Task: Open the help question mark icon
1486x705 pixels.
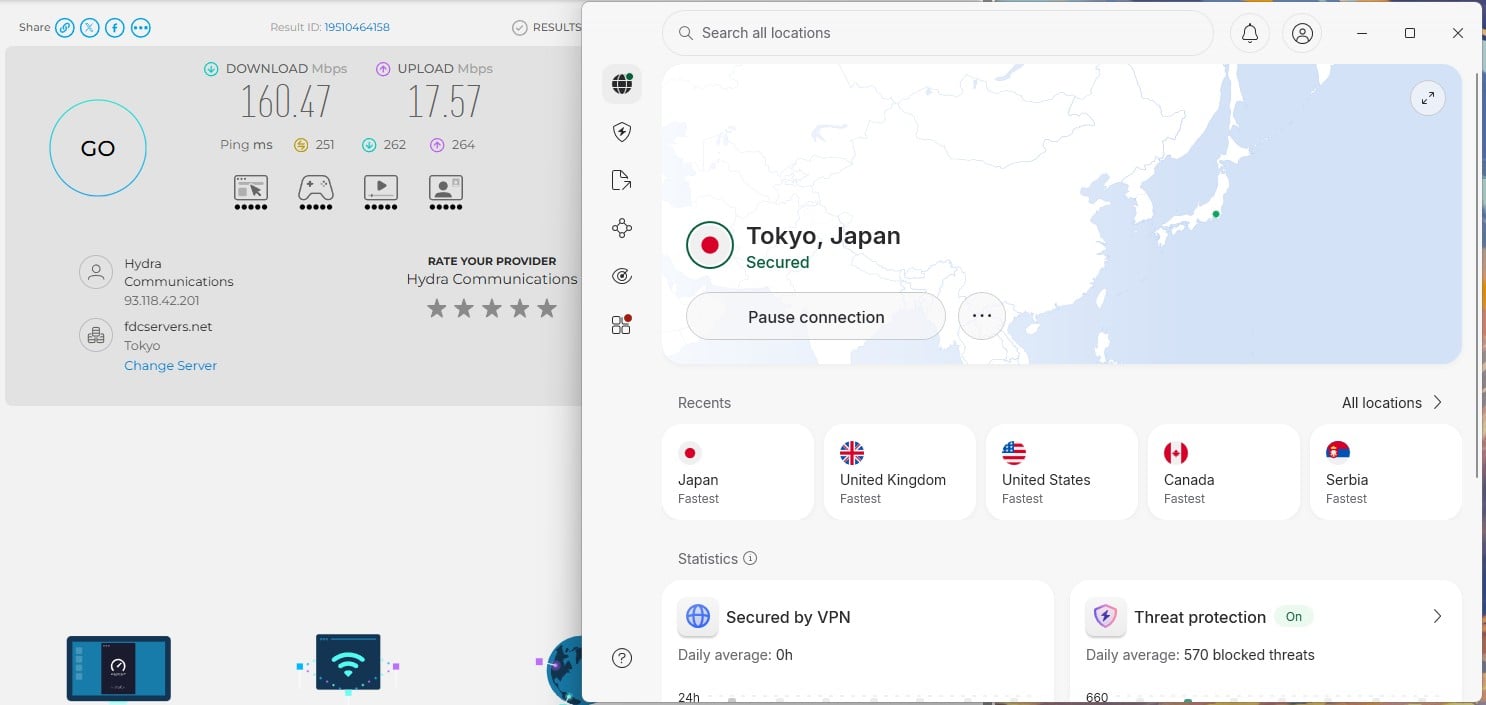Action: 622,658
